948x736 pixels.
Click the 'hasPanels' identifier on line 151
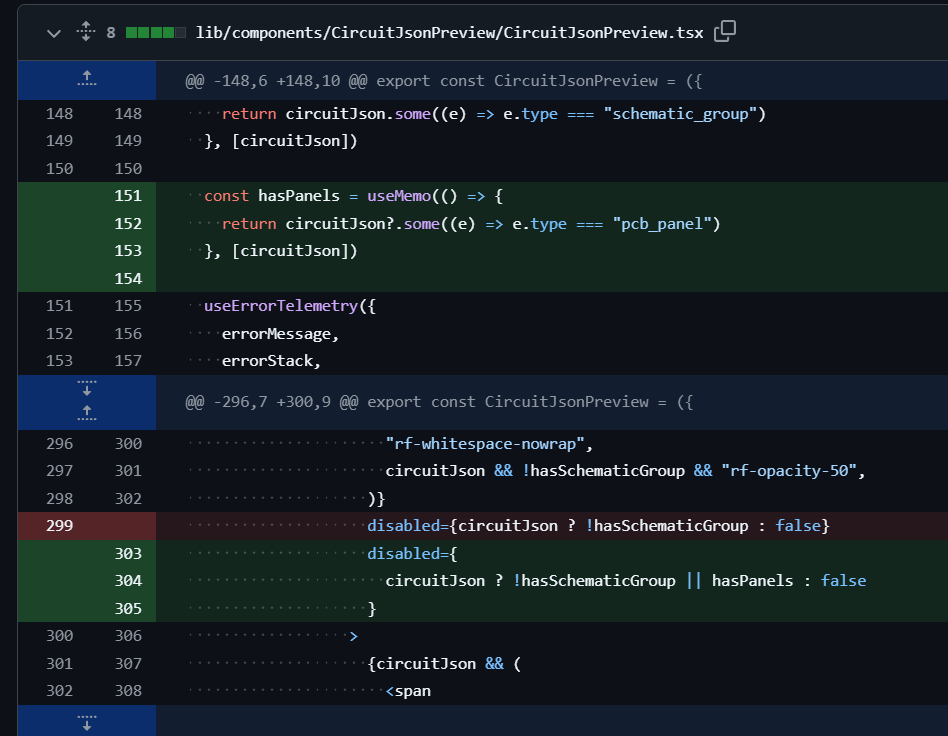[299, 196]
